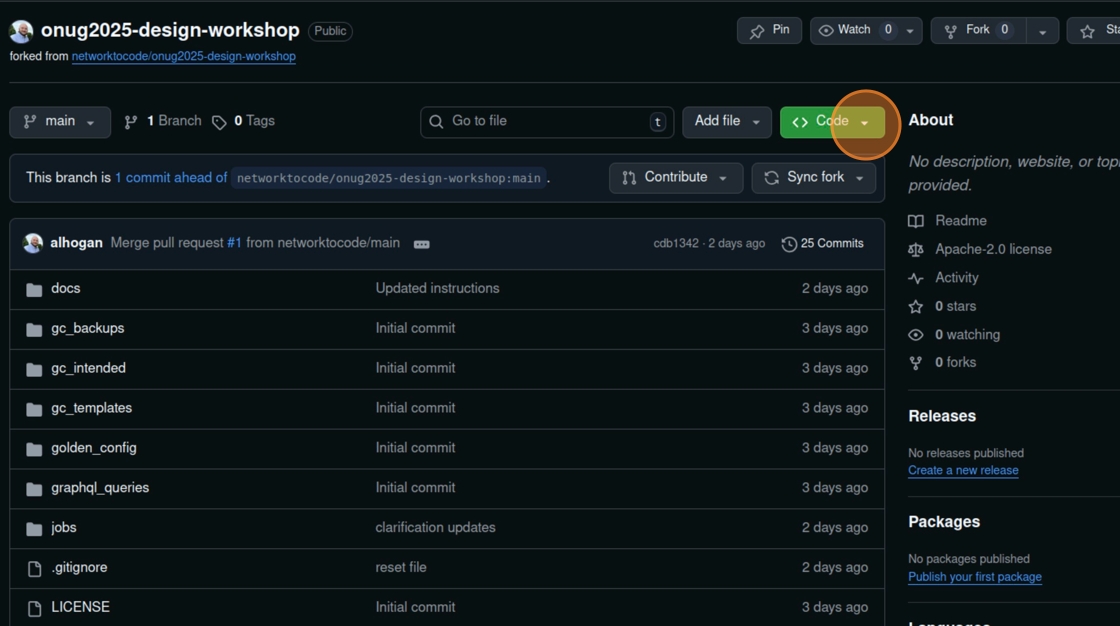Click the 0 watching link

967,334
